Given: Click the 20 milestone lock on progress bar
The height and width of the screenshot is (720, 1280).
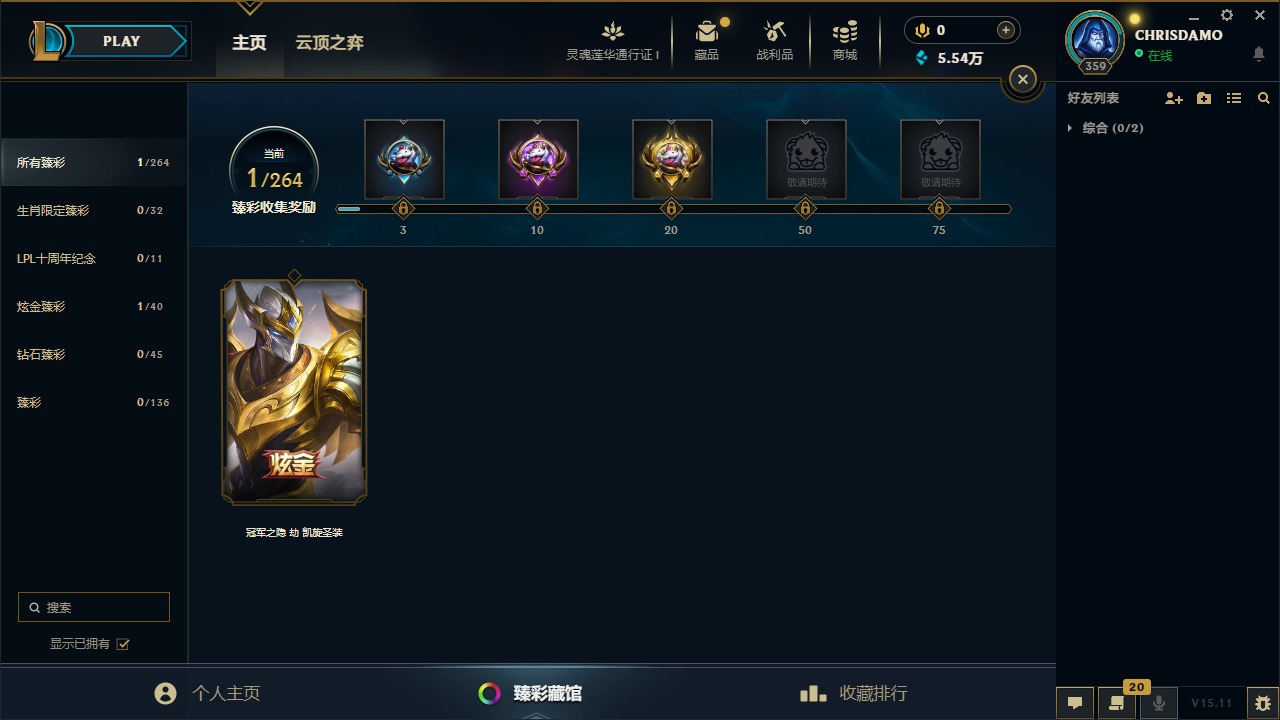Looking at the screenshot, I should pyautogui.click(x=671, y=209).
